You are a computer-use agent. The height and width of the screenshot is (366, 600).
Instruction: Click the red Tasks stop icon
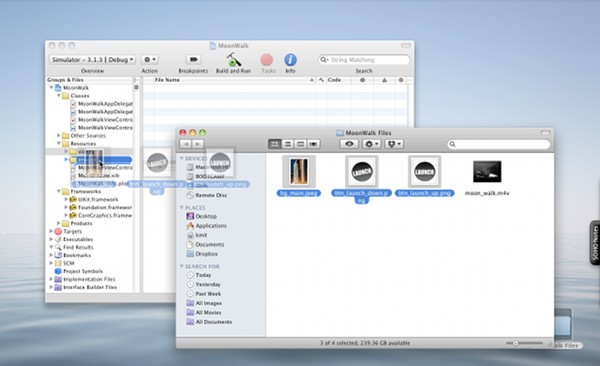tap(267, 60)
